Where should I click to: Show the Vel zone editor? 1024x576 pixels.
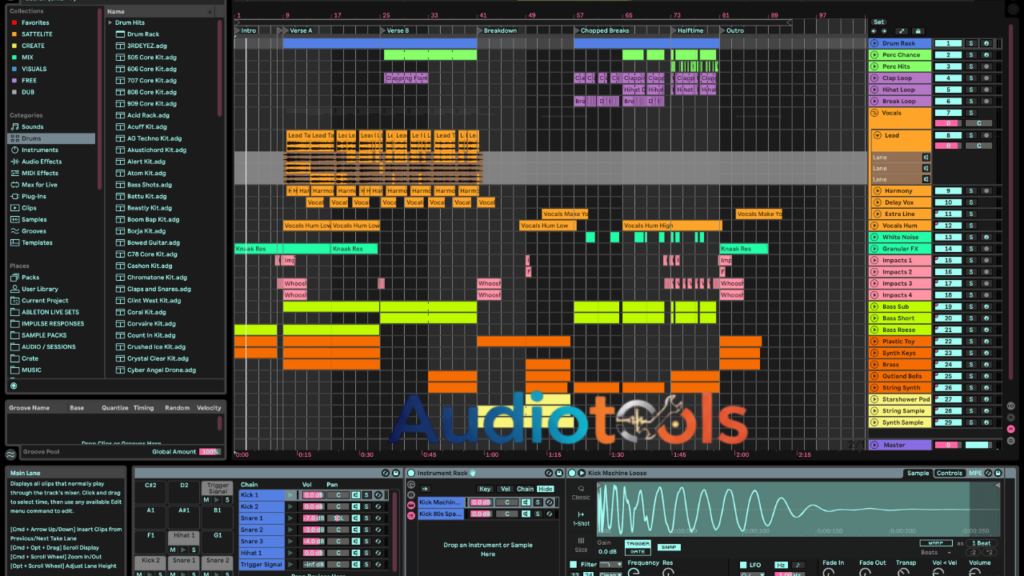click(505, 488)
